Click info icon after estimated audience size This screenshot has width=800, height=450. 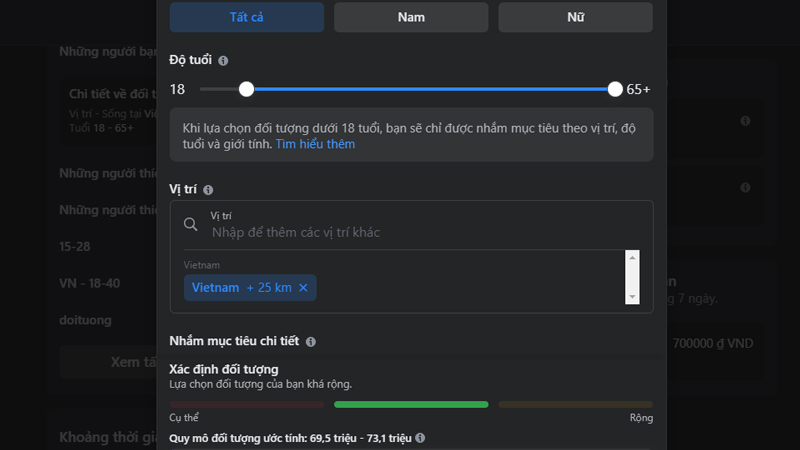(420, 438)
